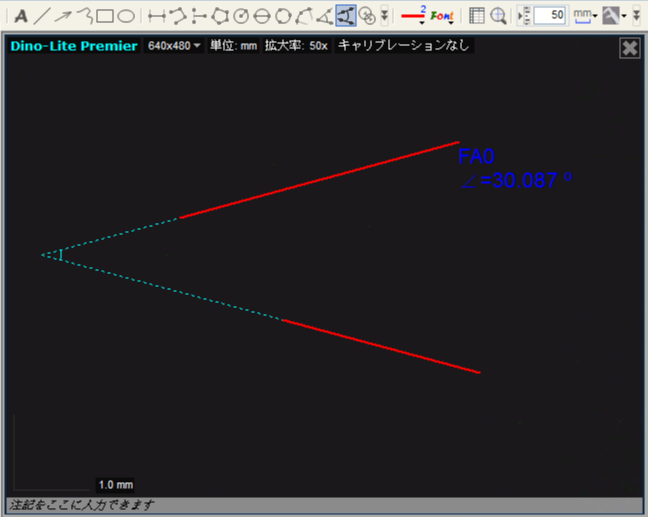Screen dimensions: 648x517
Task: Select the Line drawing tool
Action: click(42, 17)
